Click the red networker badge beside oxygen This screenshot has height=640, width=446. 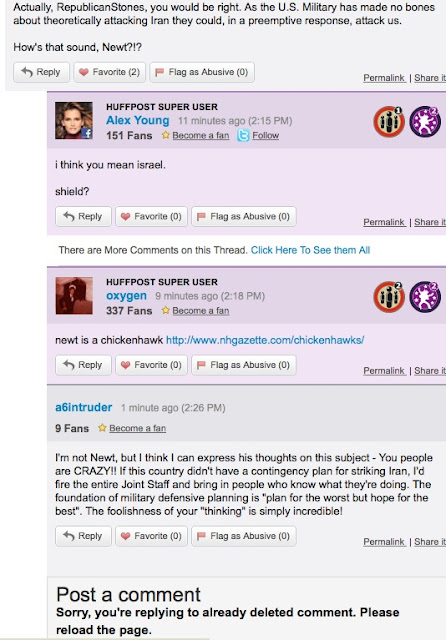tap(389, 297)
